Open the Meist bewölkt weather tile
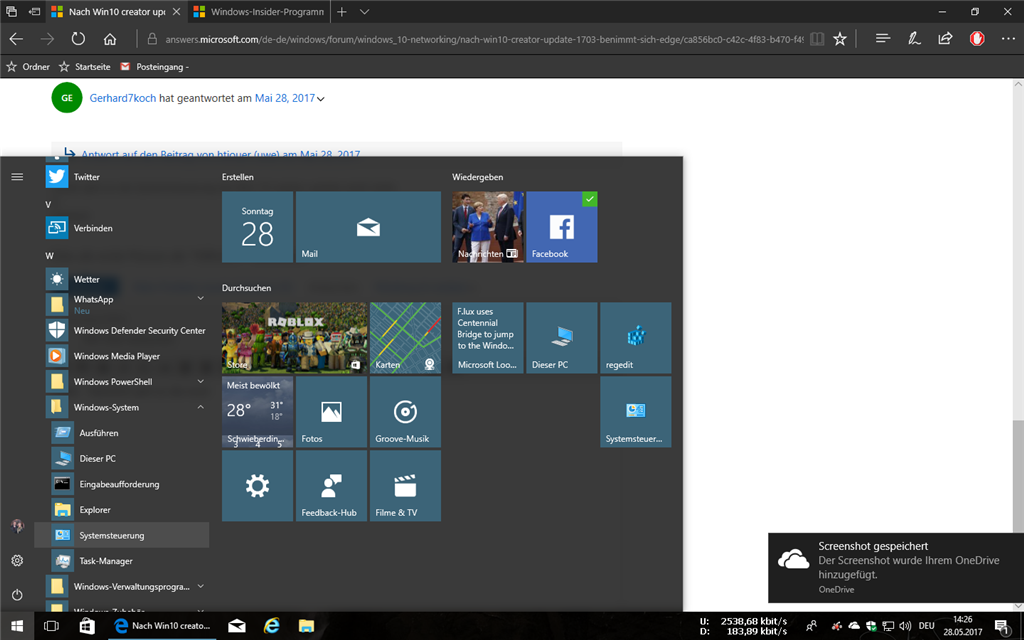The width and height of the screenshot is (1024, 640). (257, 411)
